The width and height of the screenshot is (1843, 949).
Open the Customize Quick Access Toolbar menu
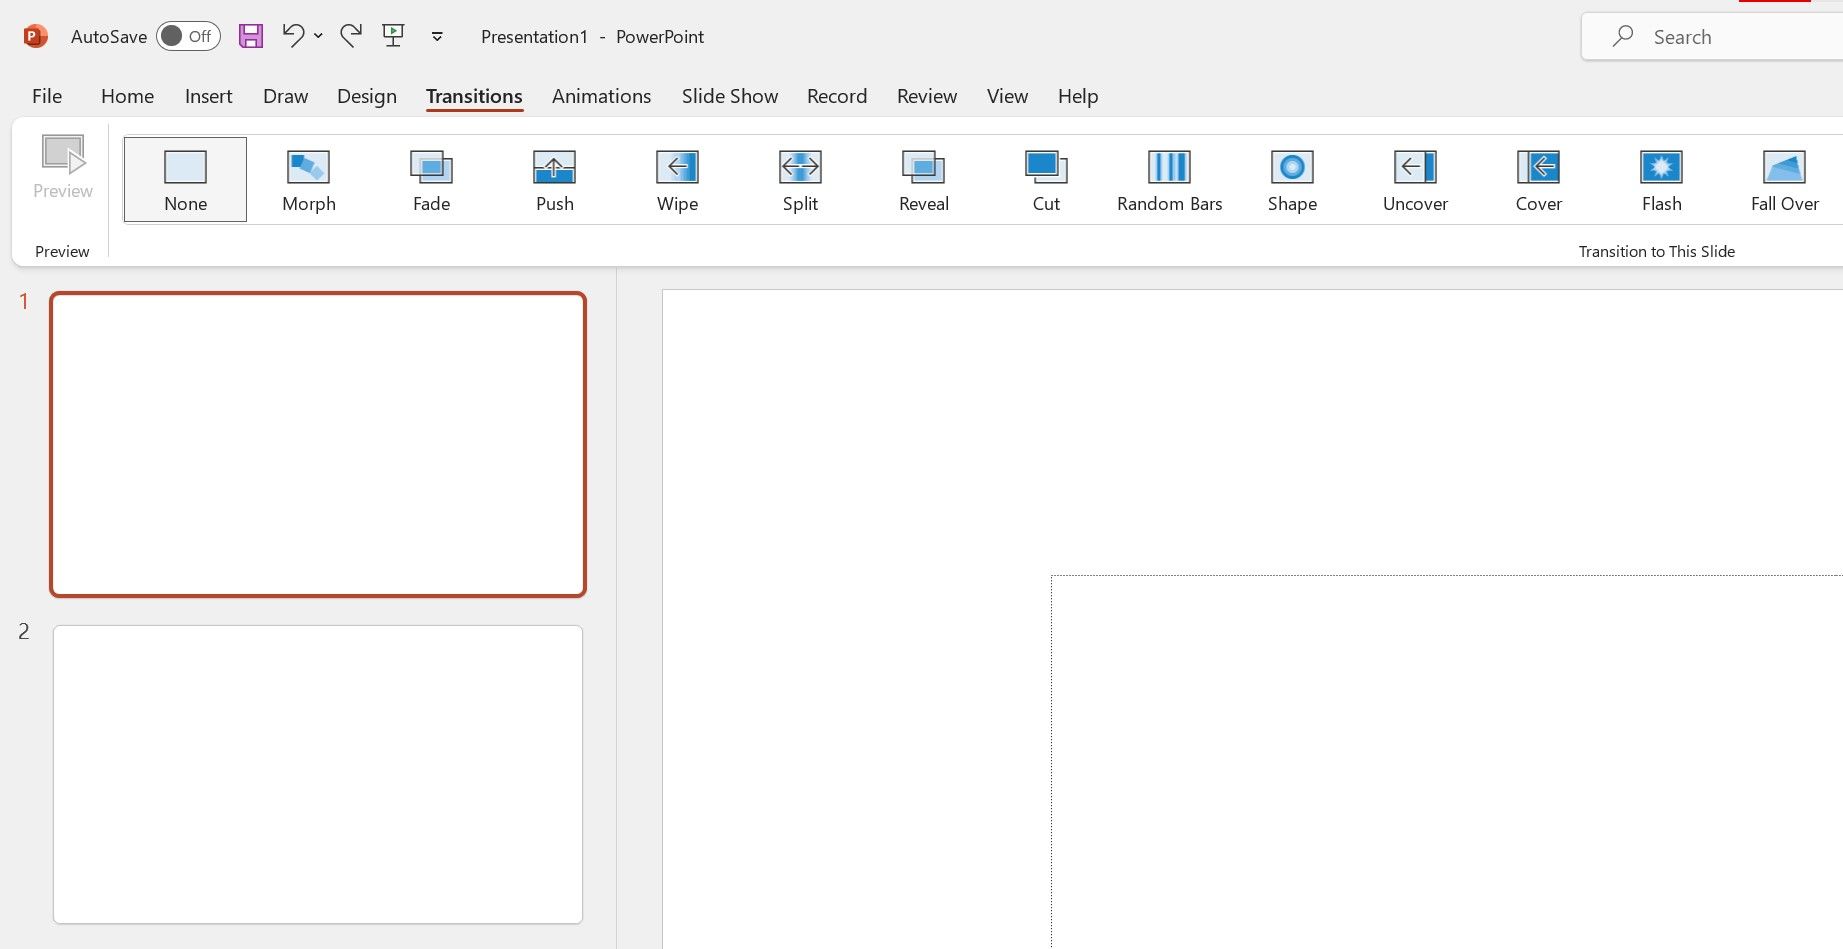pos(437,36)
